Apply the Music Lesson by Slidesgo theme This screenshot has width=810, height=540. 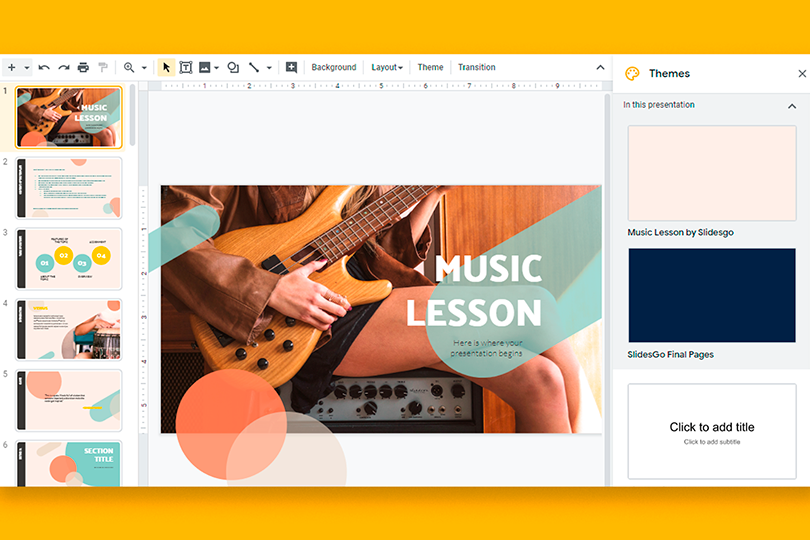712,173
